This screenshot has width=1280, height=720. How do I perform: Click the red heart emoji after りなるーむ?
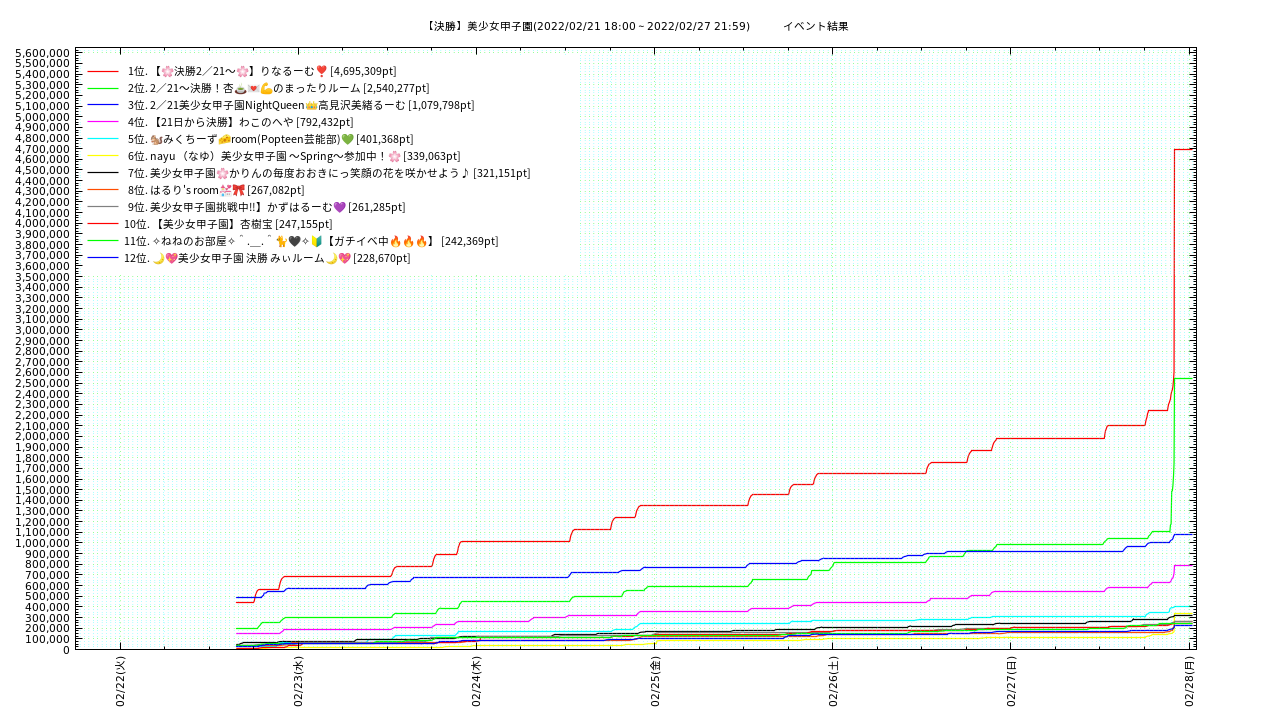tap(321, 71)
